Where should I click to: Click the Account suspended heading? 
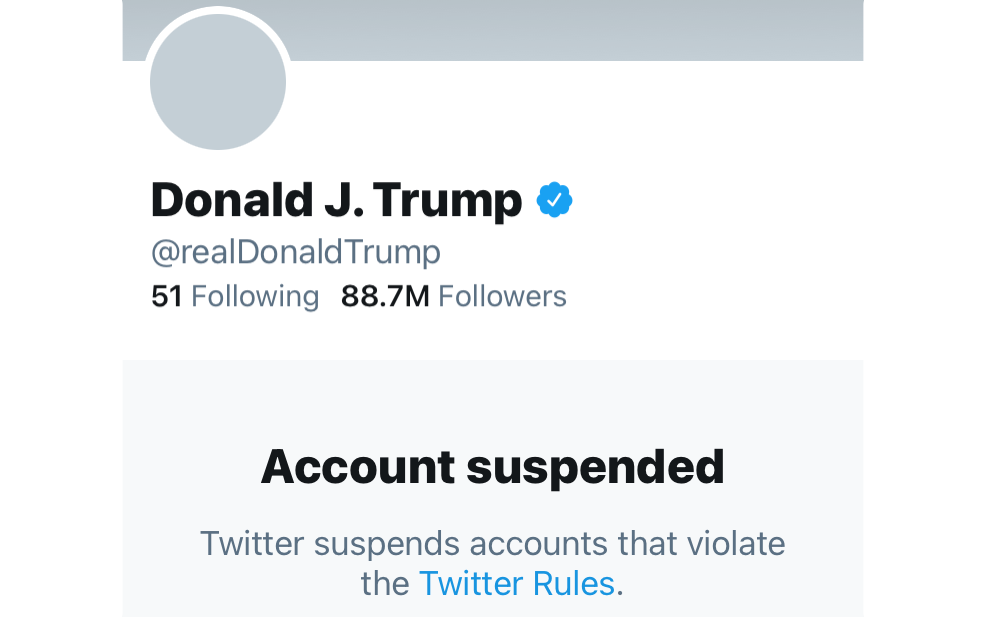click(x=492, y=467)
